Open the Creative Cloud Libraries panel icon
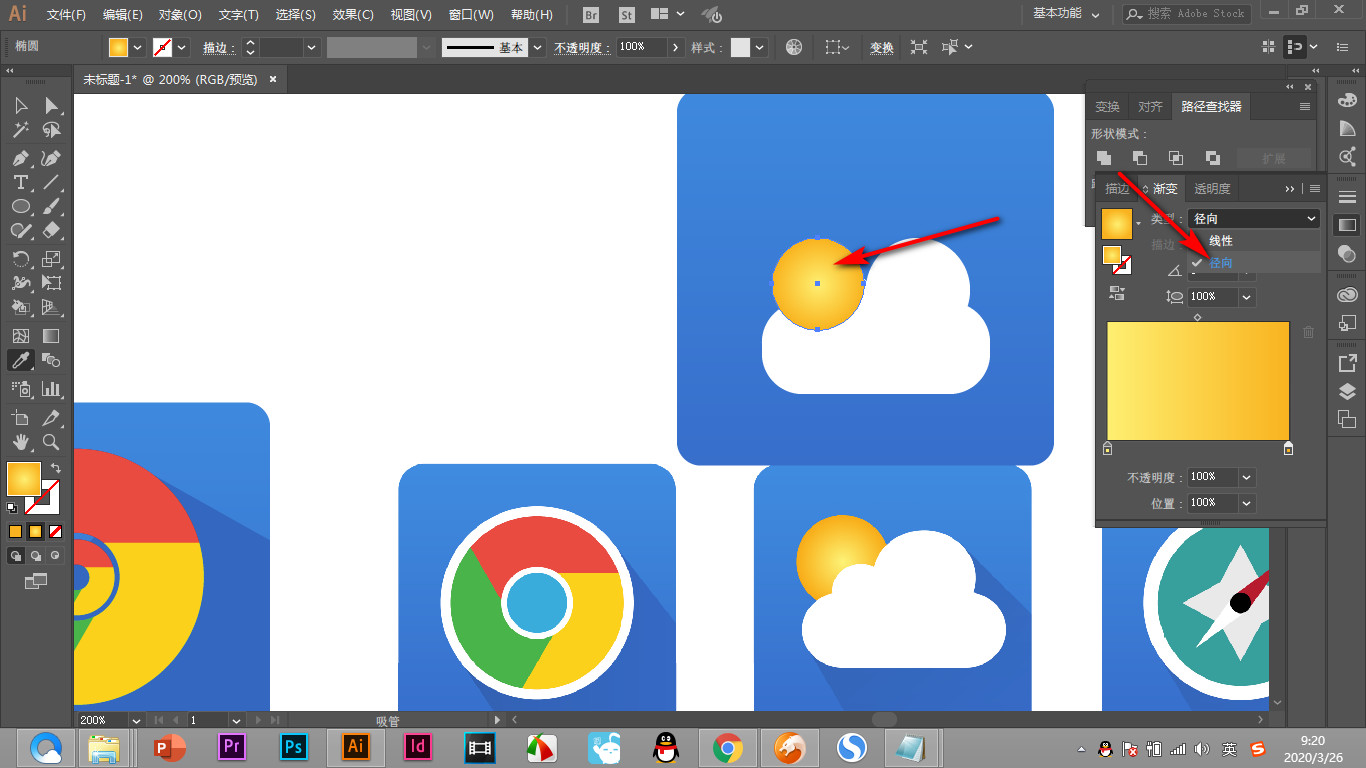1366x768 pixels. pos(1347,295)
